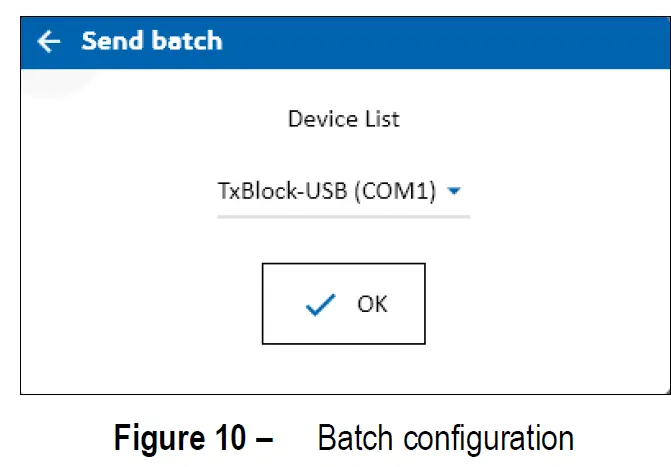
Task: Click the underline beneath the device field
Action: pyautogui.click(x=343, y=214)
